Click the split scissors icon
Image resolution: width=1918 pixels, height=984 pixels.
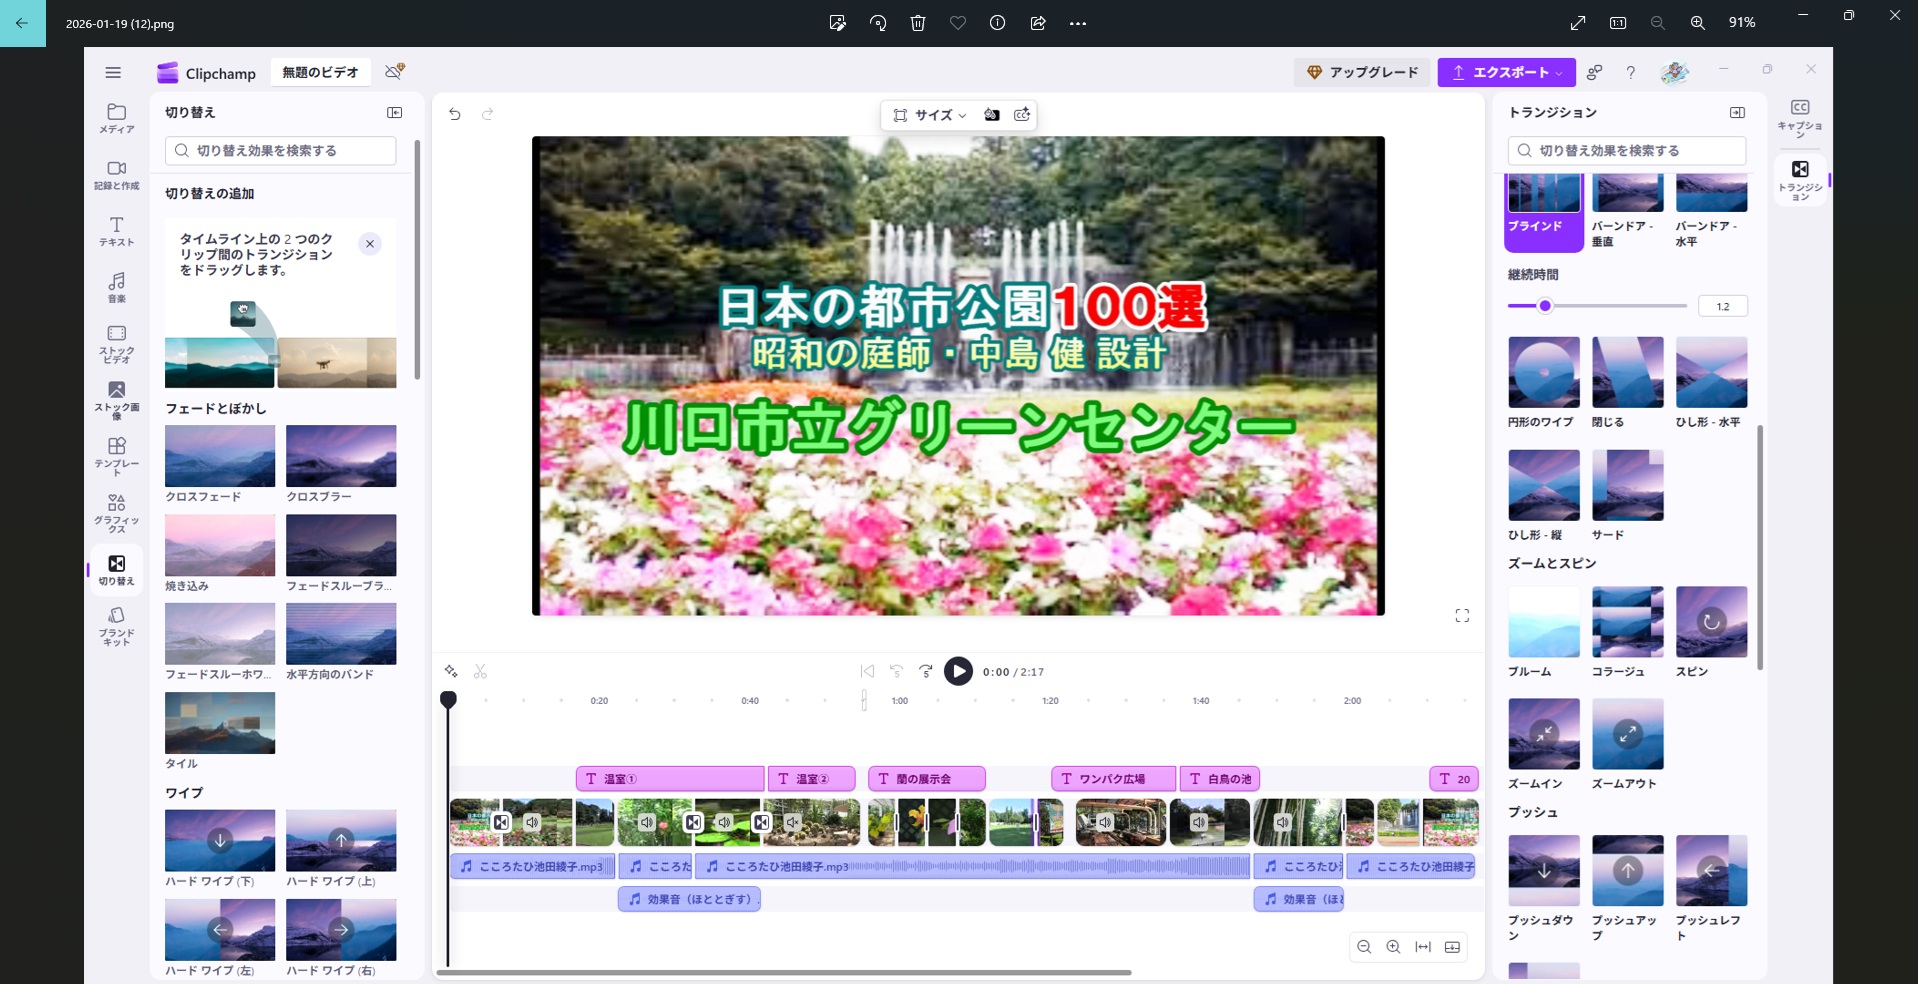pyautogui.click(x=480, y=671)
